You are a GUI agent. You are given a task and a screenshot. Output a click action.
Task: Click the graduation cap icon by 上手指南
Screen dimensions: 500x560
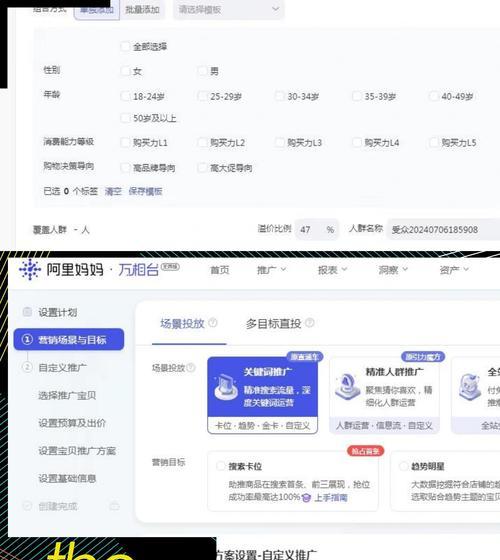[x=306, y=497]
